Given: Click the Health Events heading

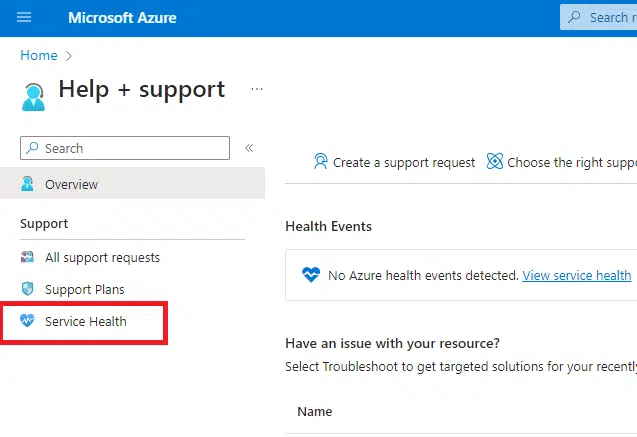Looking at the screenshot, I should click(x=329, y=226).
